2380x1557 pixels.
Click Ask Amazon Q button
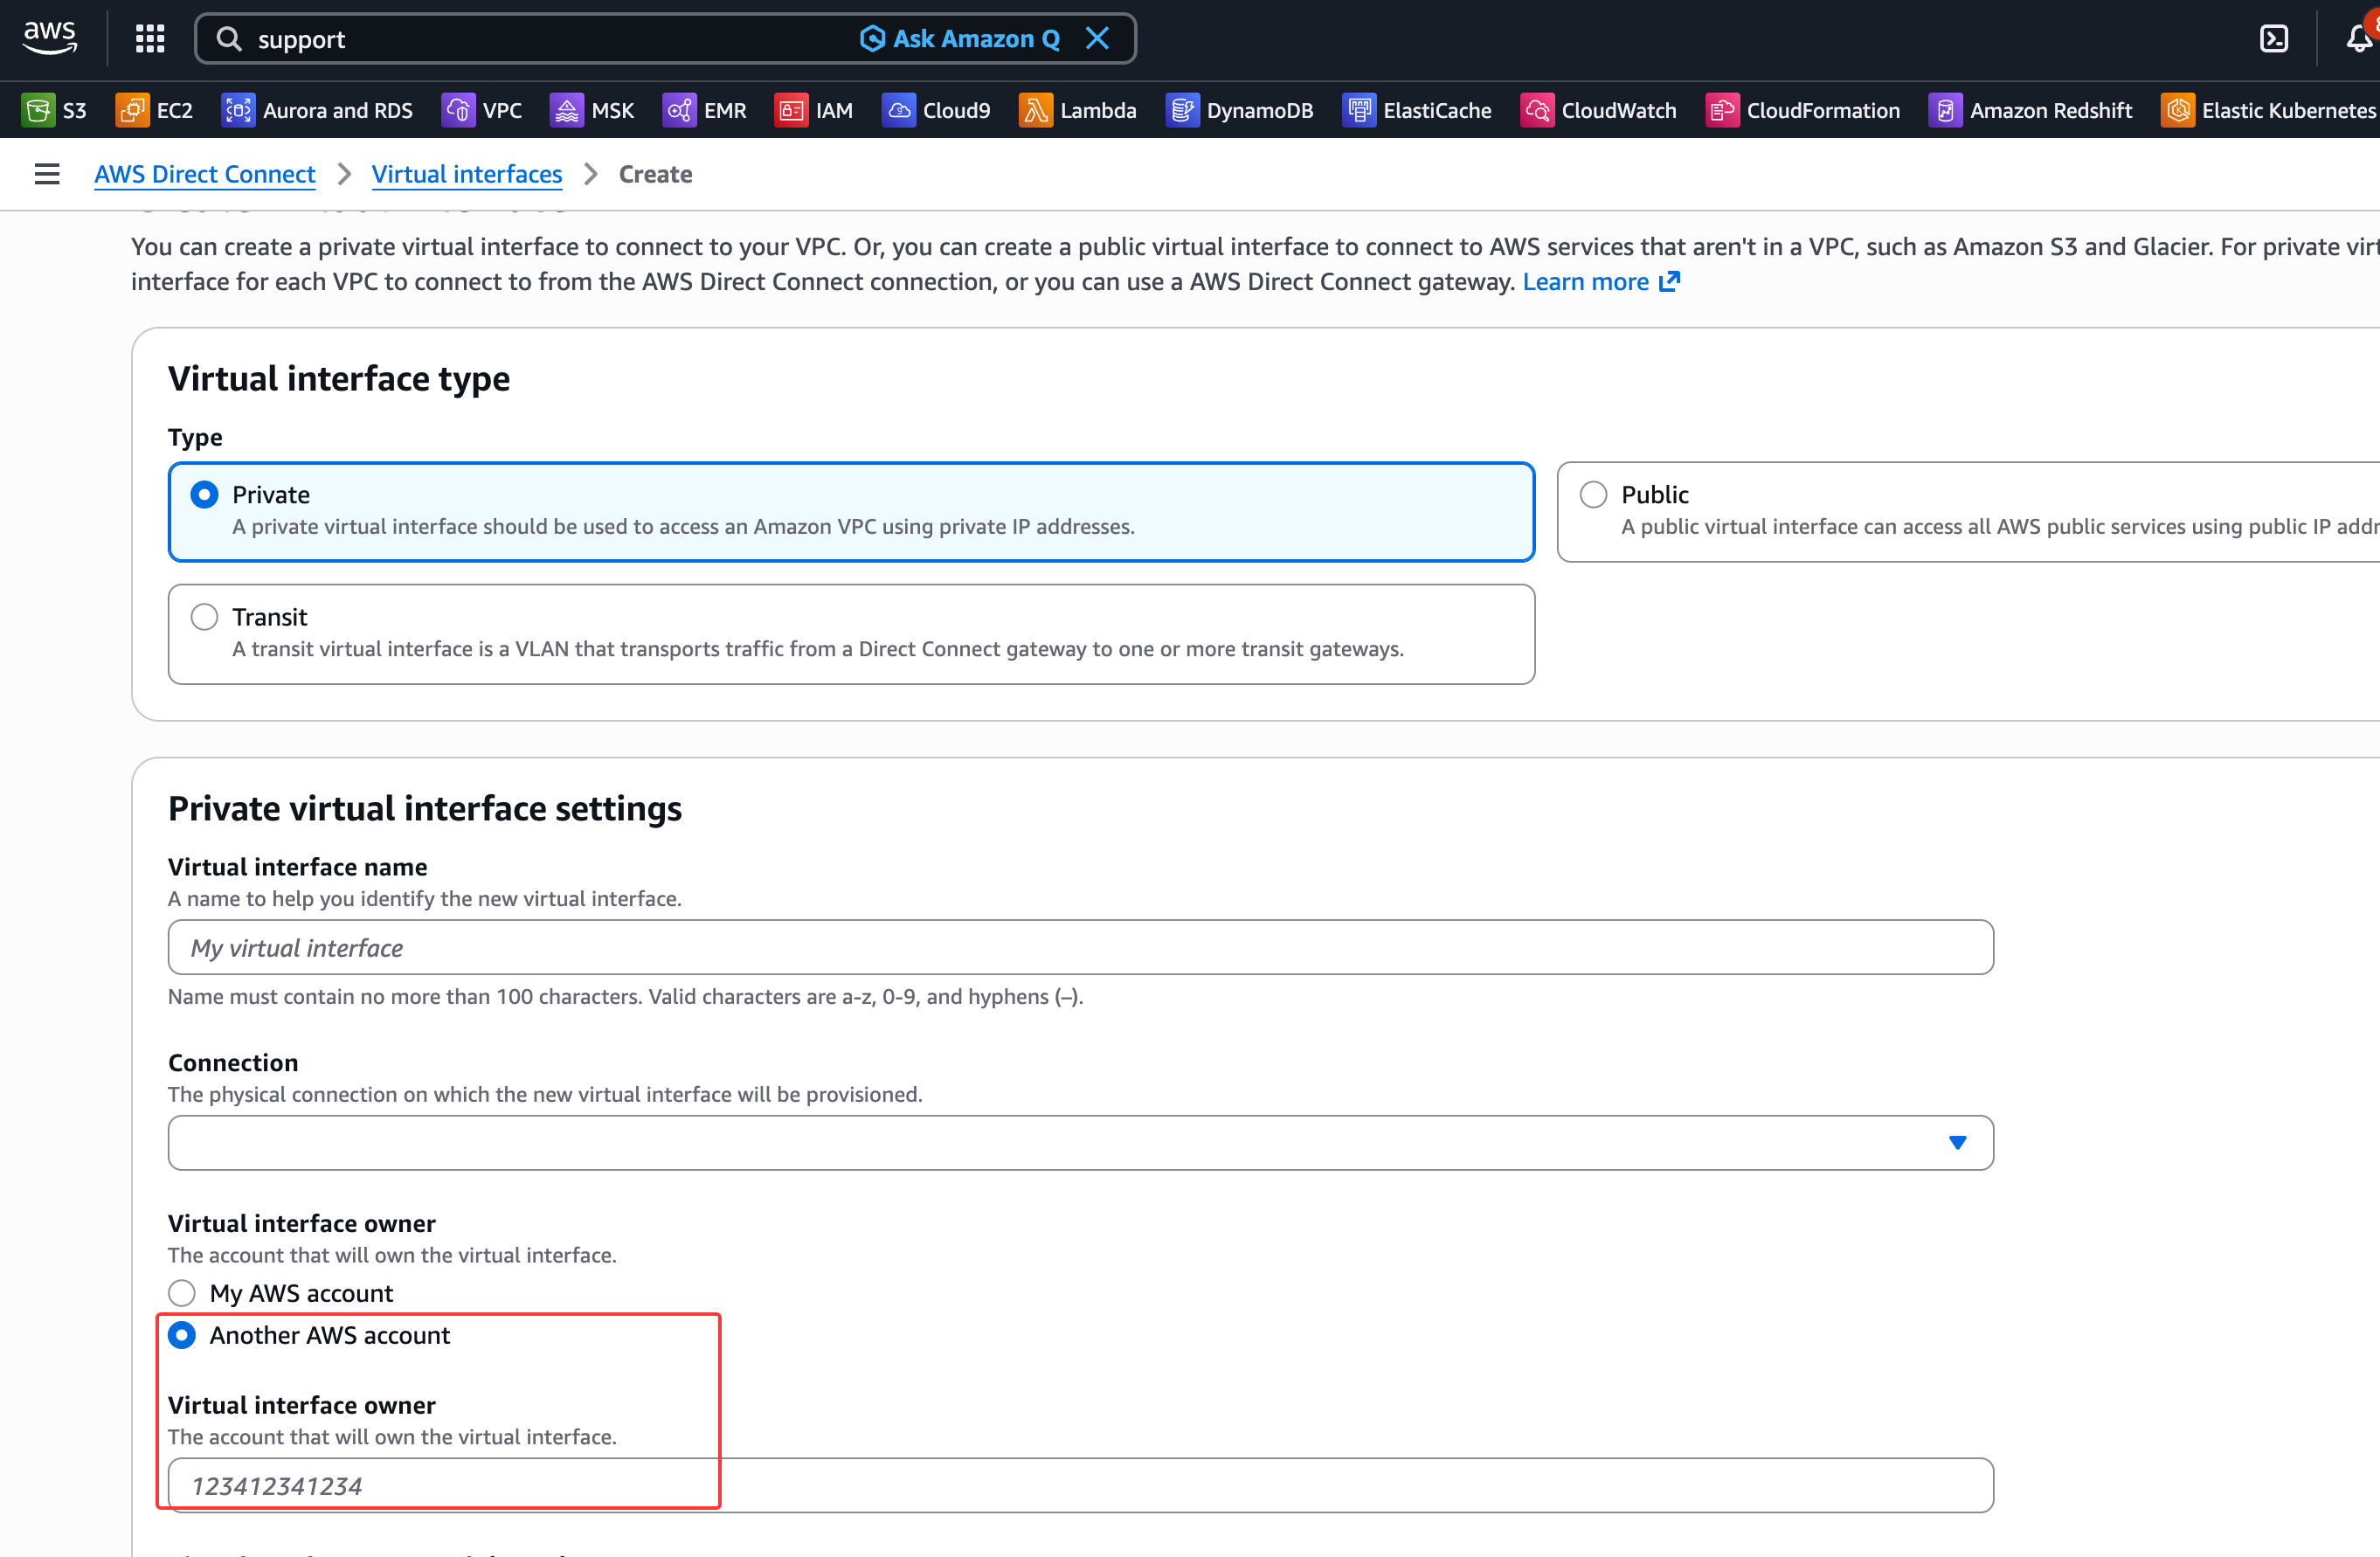coord(959,39)
